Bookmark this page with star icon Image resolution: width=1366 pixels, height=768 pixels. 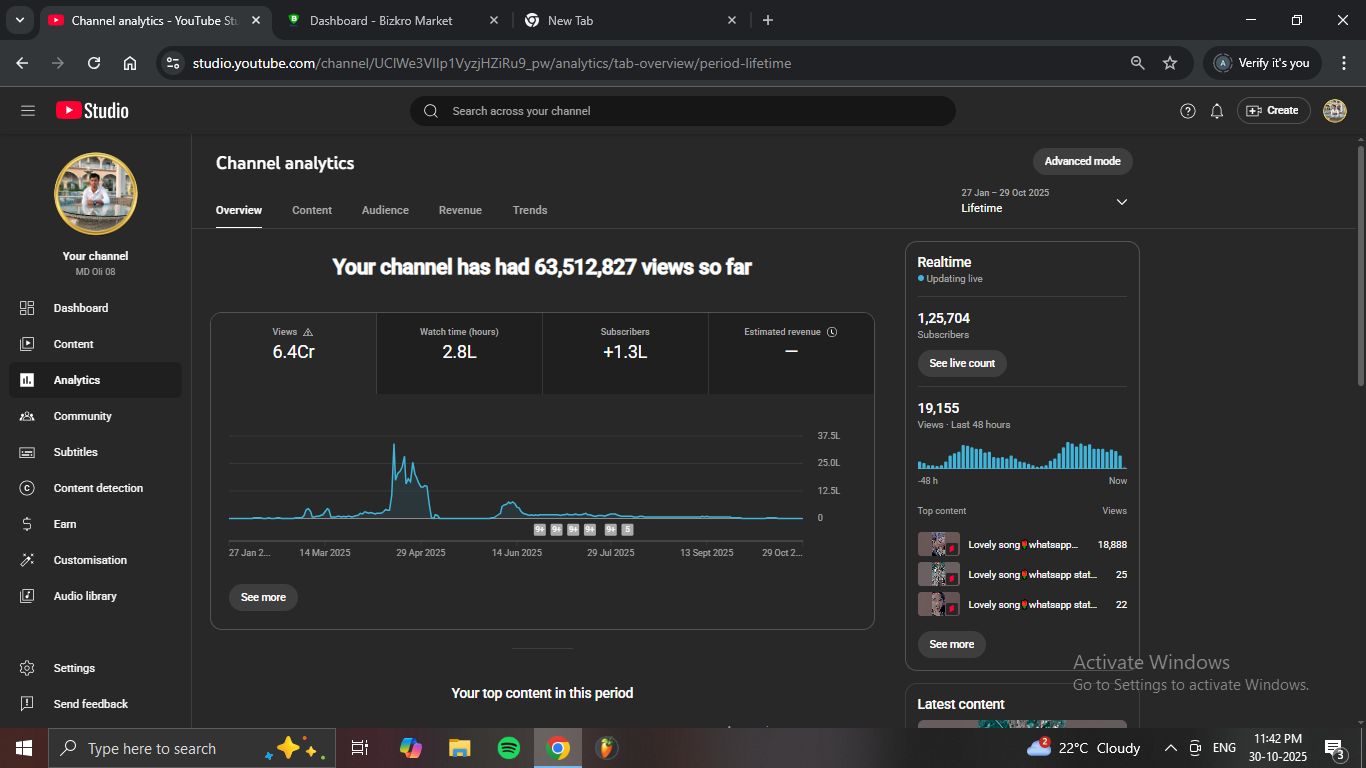click(1169, 63)
